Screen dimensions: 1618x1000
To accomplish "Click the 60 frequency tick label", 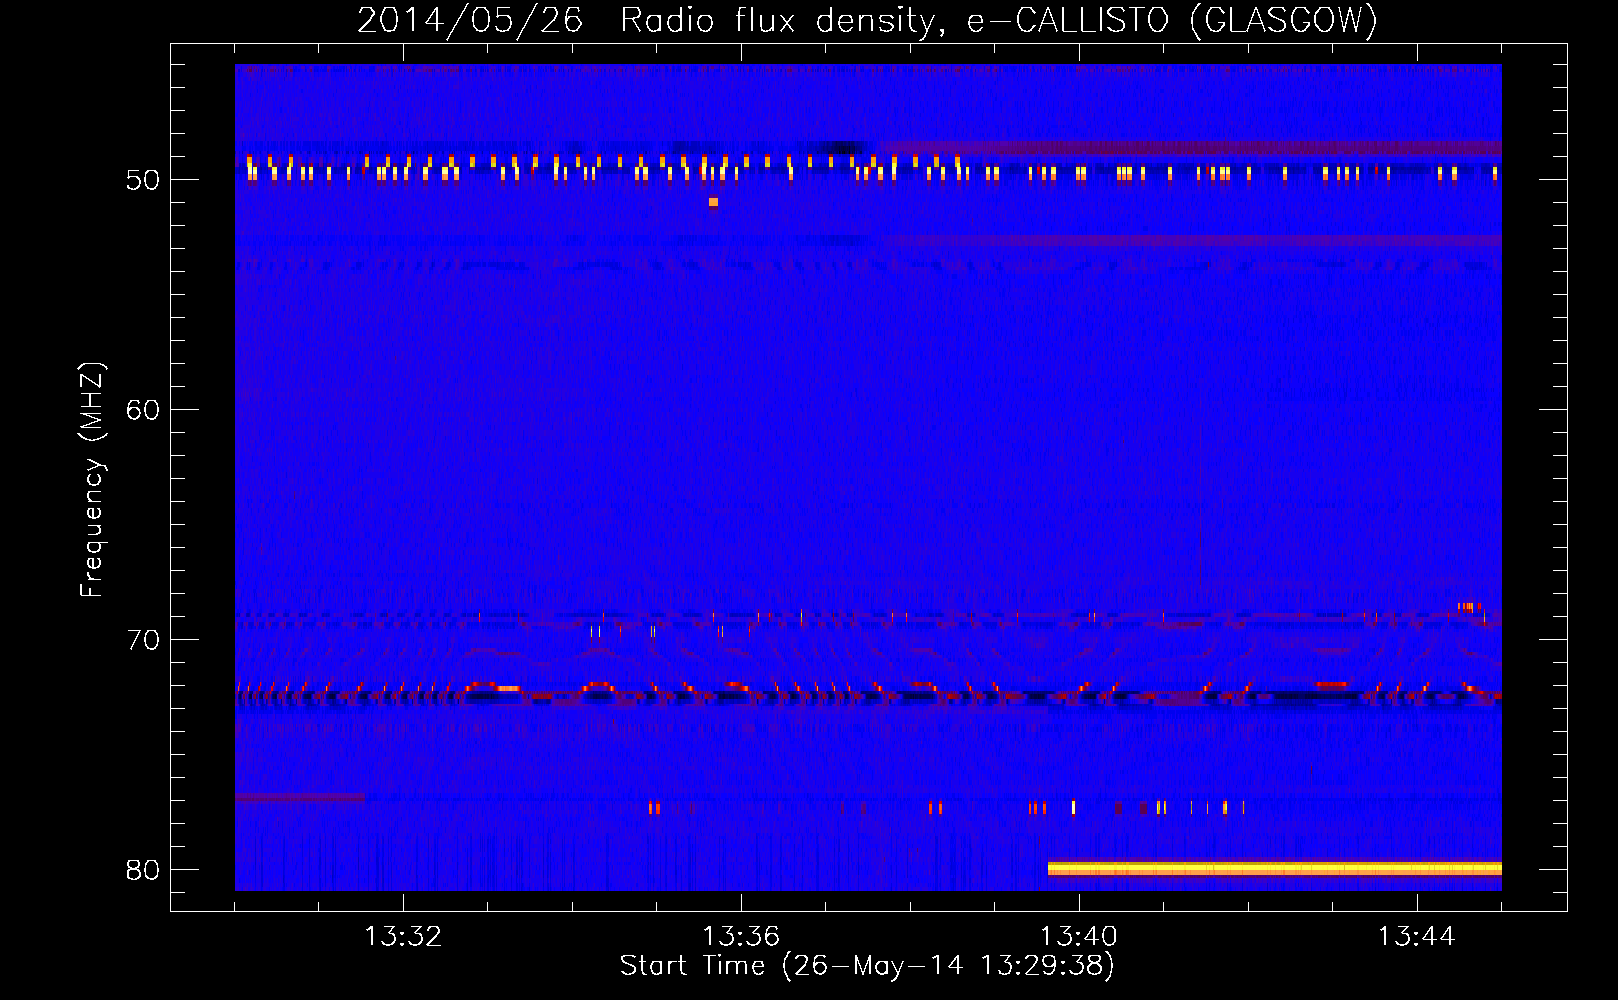I will (x=143, y=410).
